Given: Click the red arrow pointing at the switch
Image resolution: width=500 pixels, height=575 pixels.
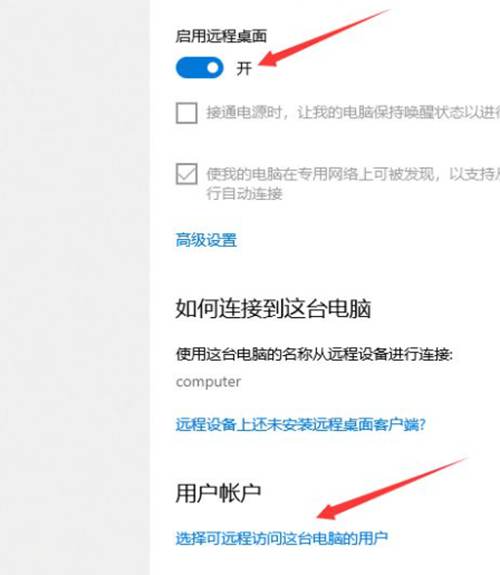Looking at the screenshot, I should click(325, 38).
